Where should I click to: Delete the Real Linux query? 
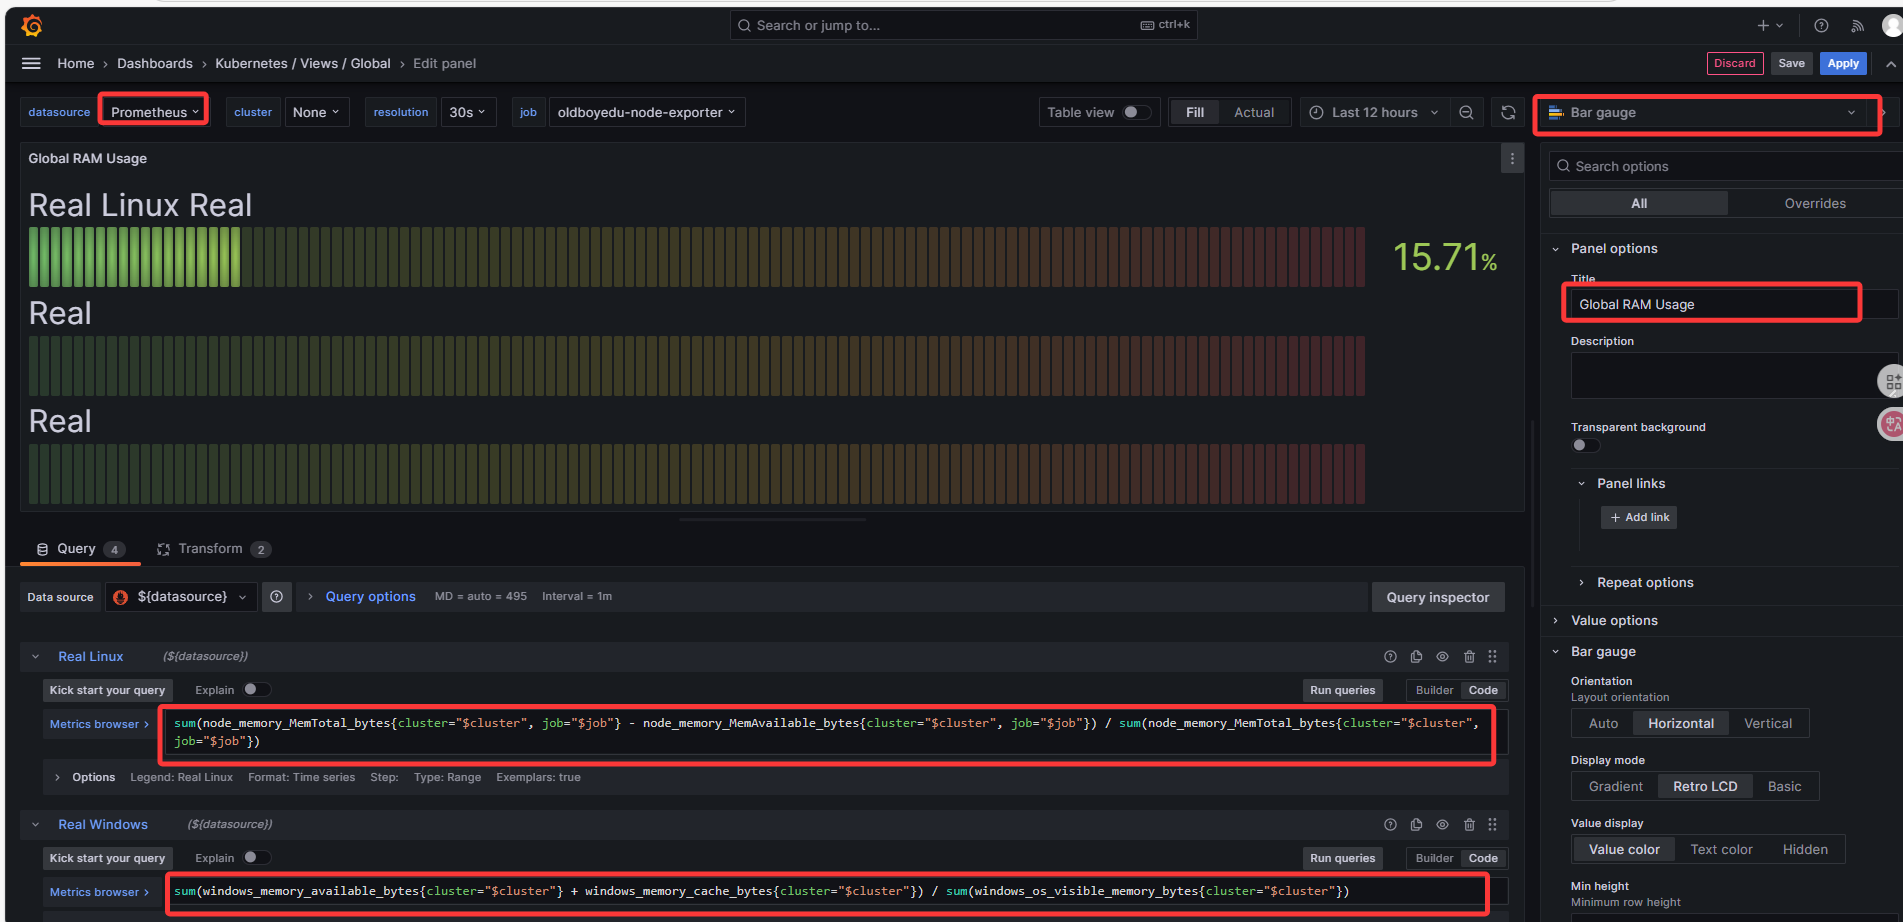click(x=1469, y=657)
